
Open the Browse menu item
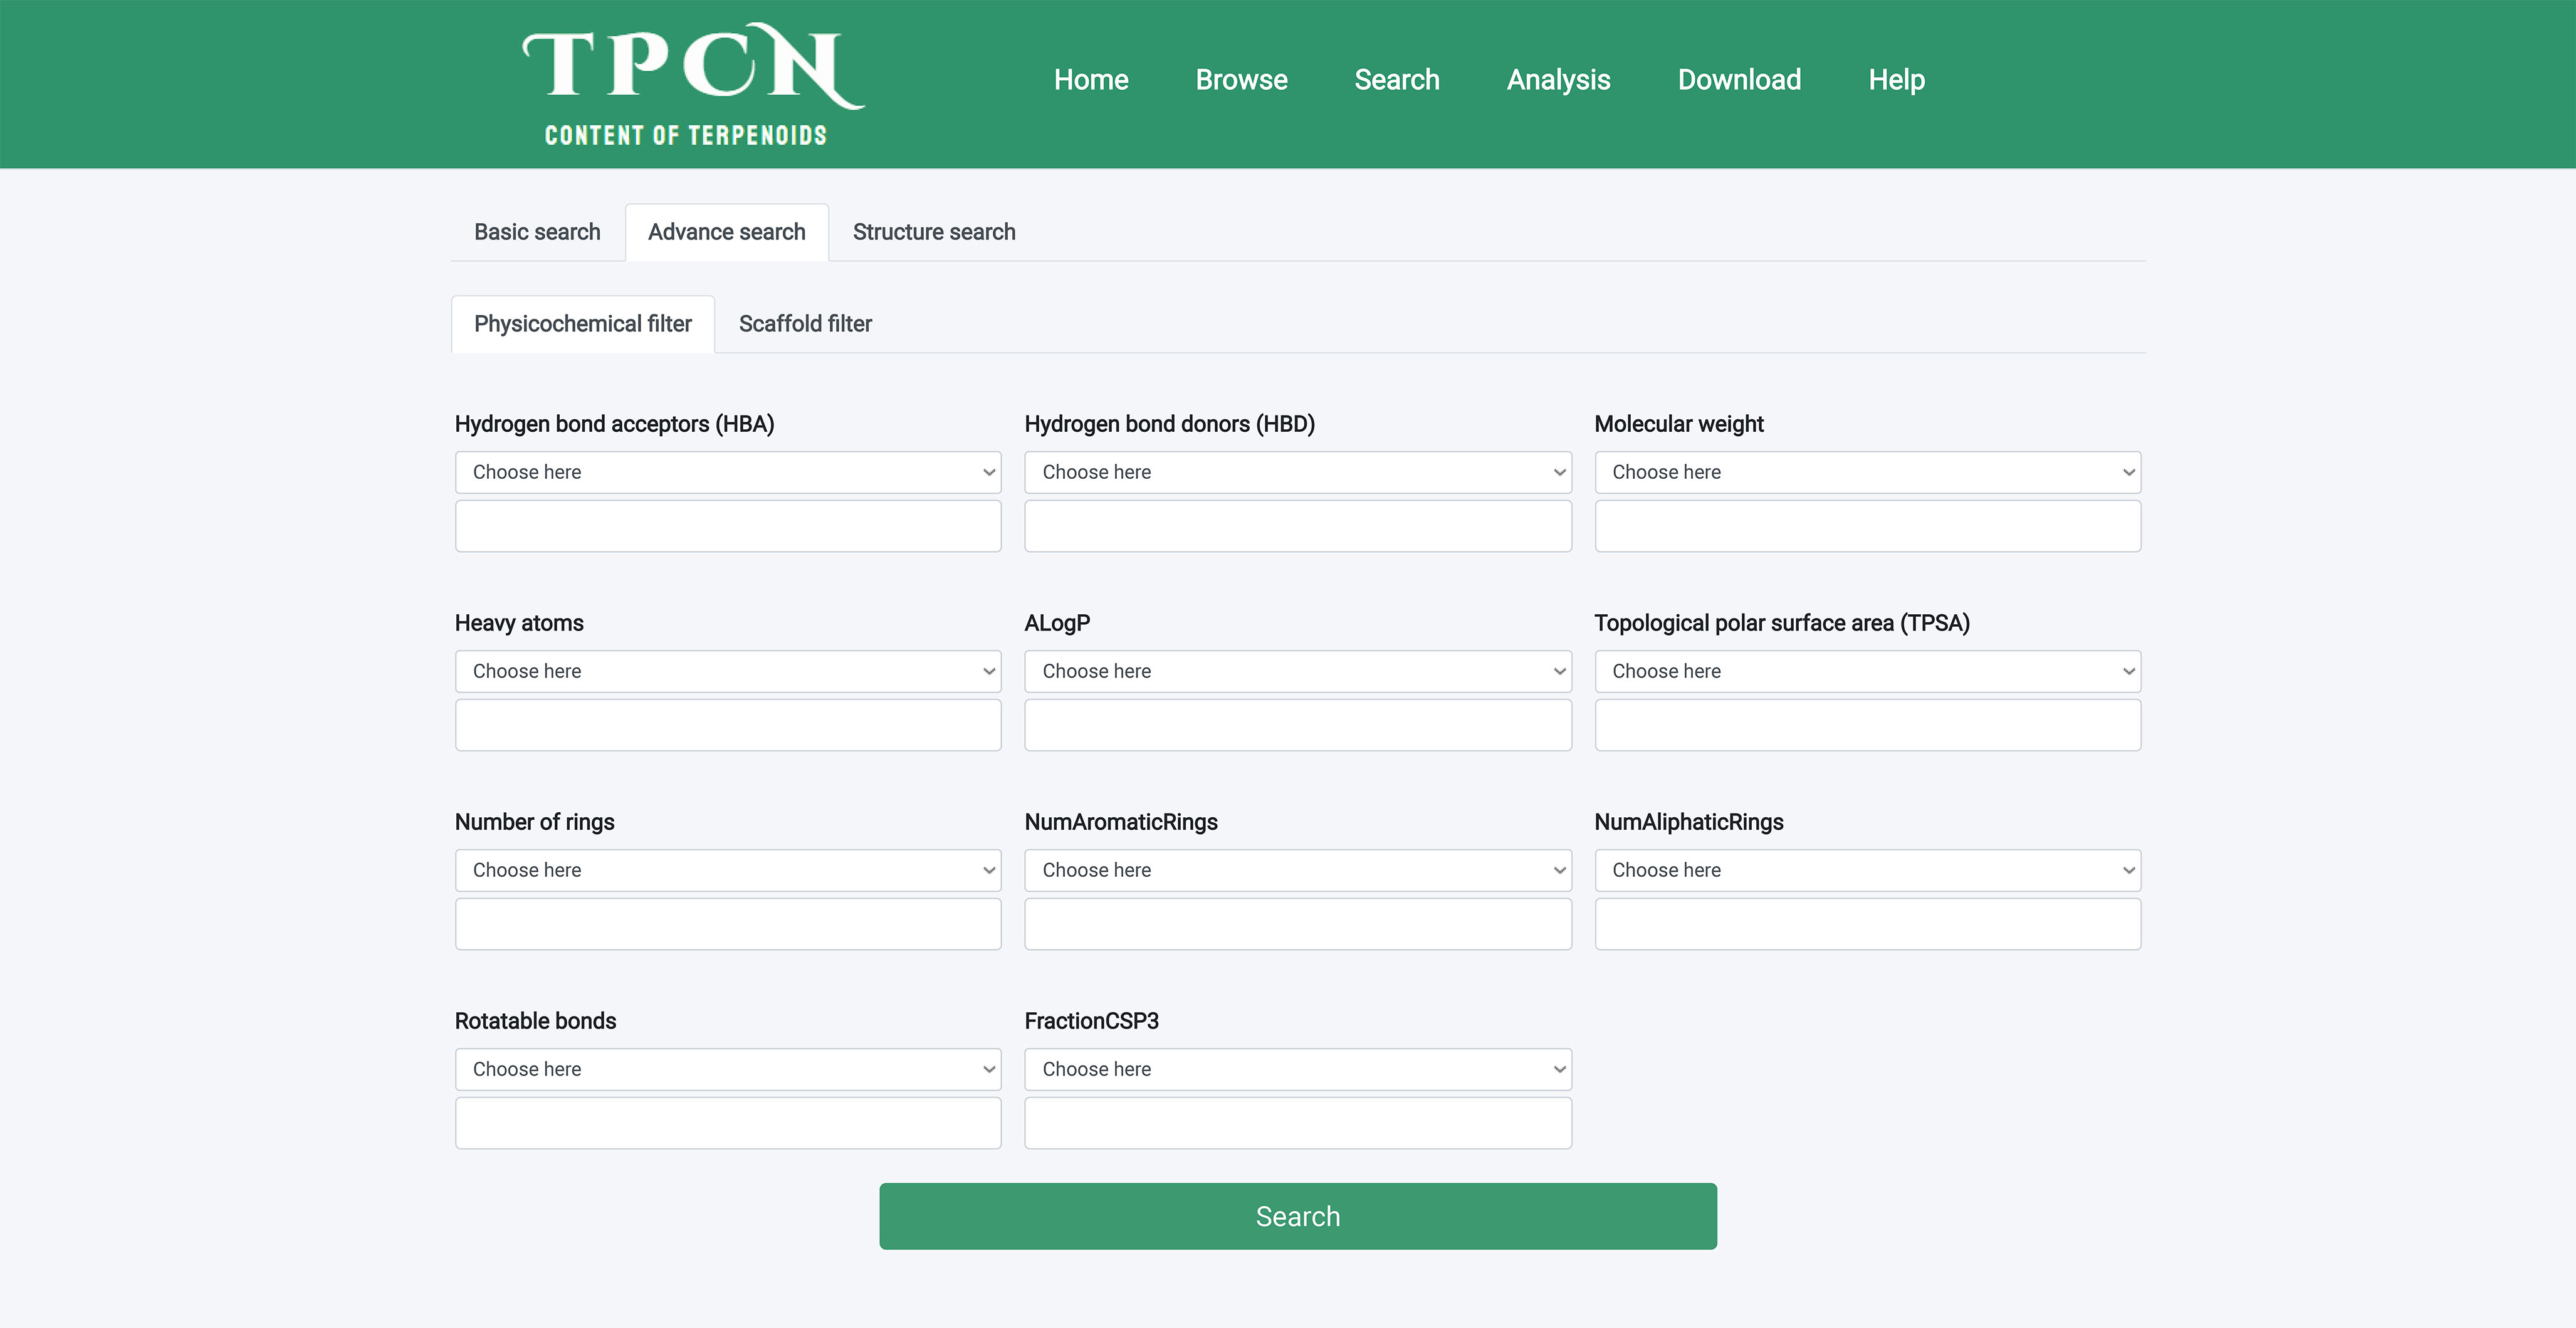point(1241,80)
